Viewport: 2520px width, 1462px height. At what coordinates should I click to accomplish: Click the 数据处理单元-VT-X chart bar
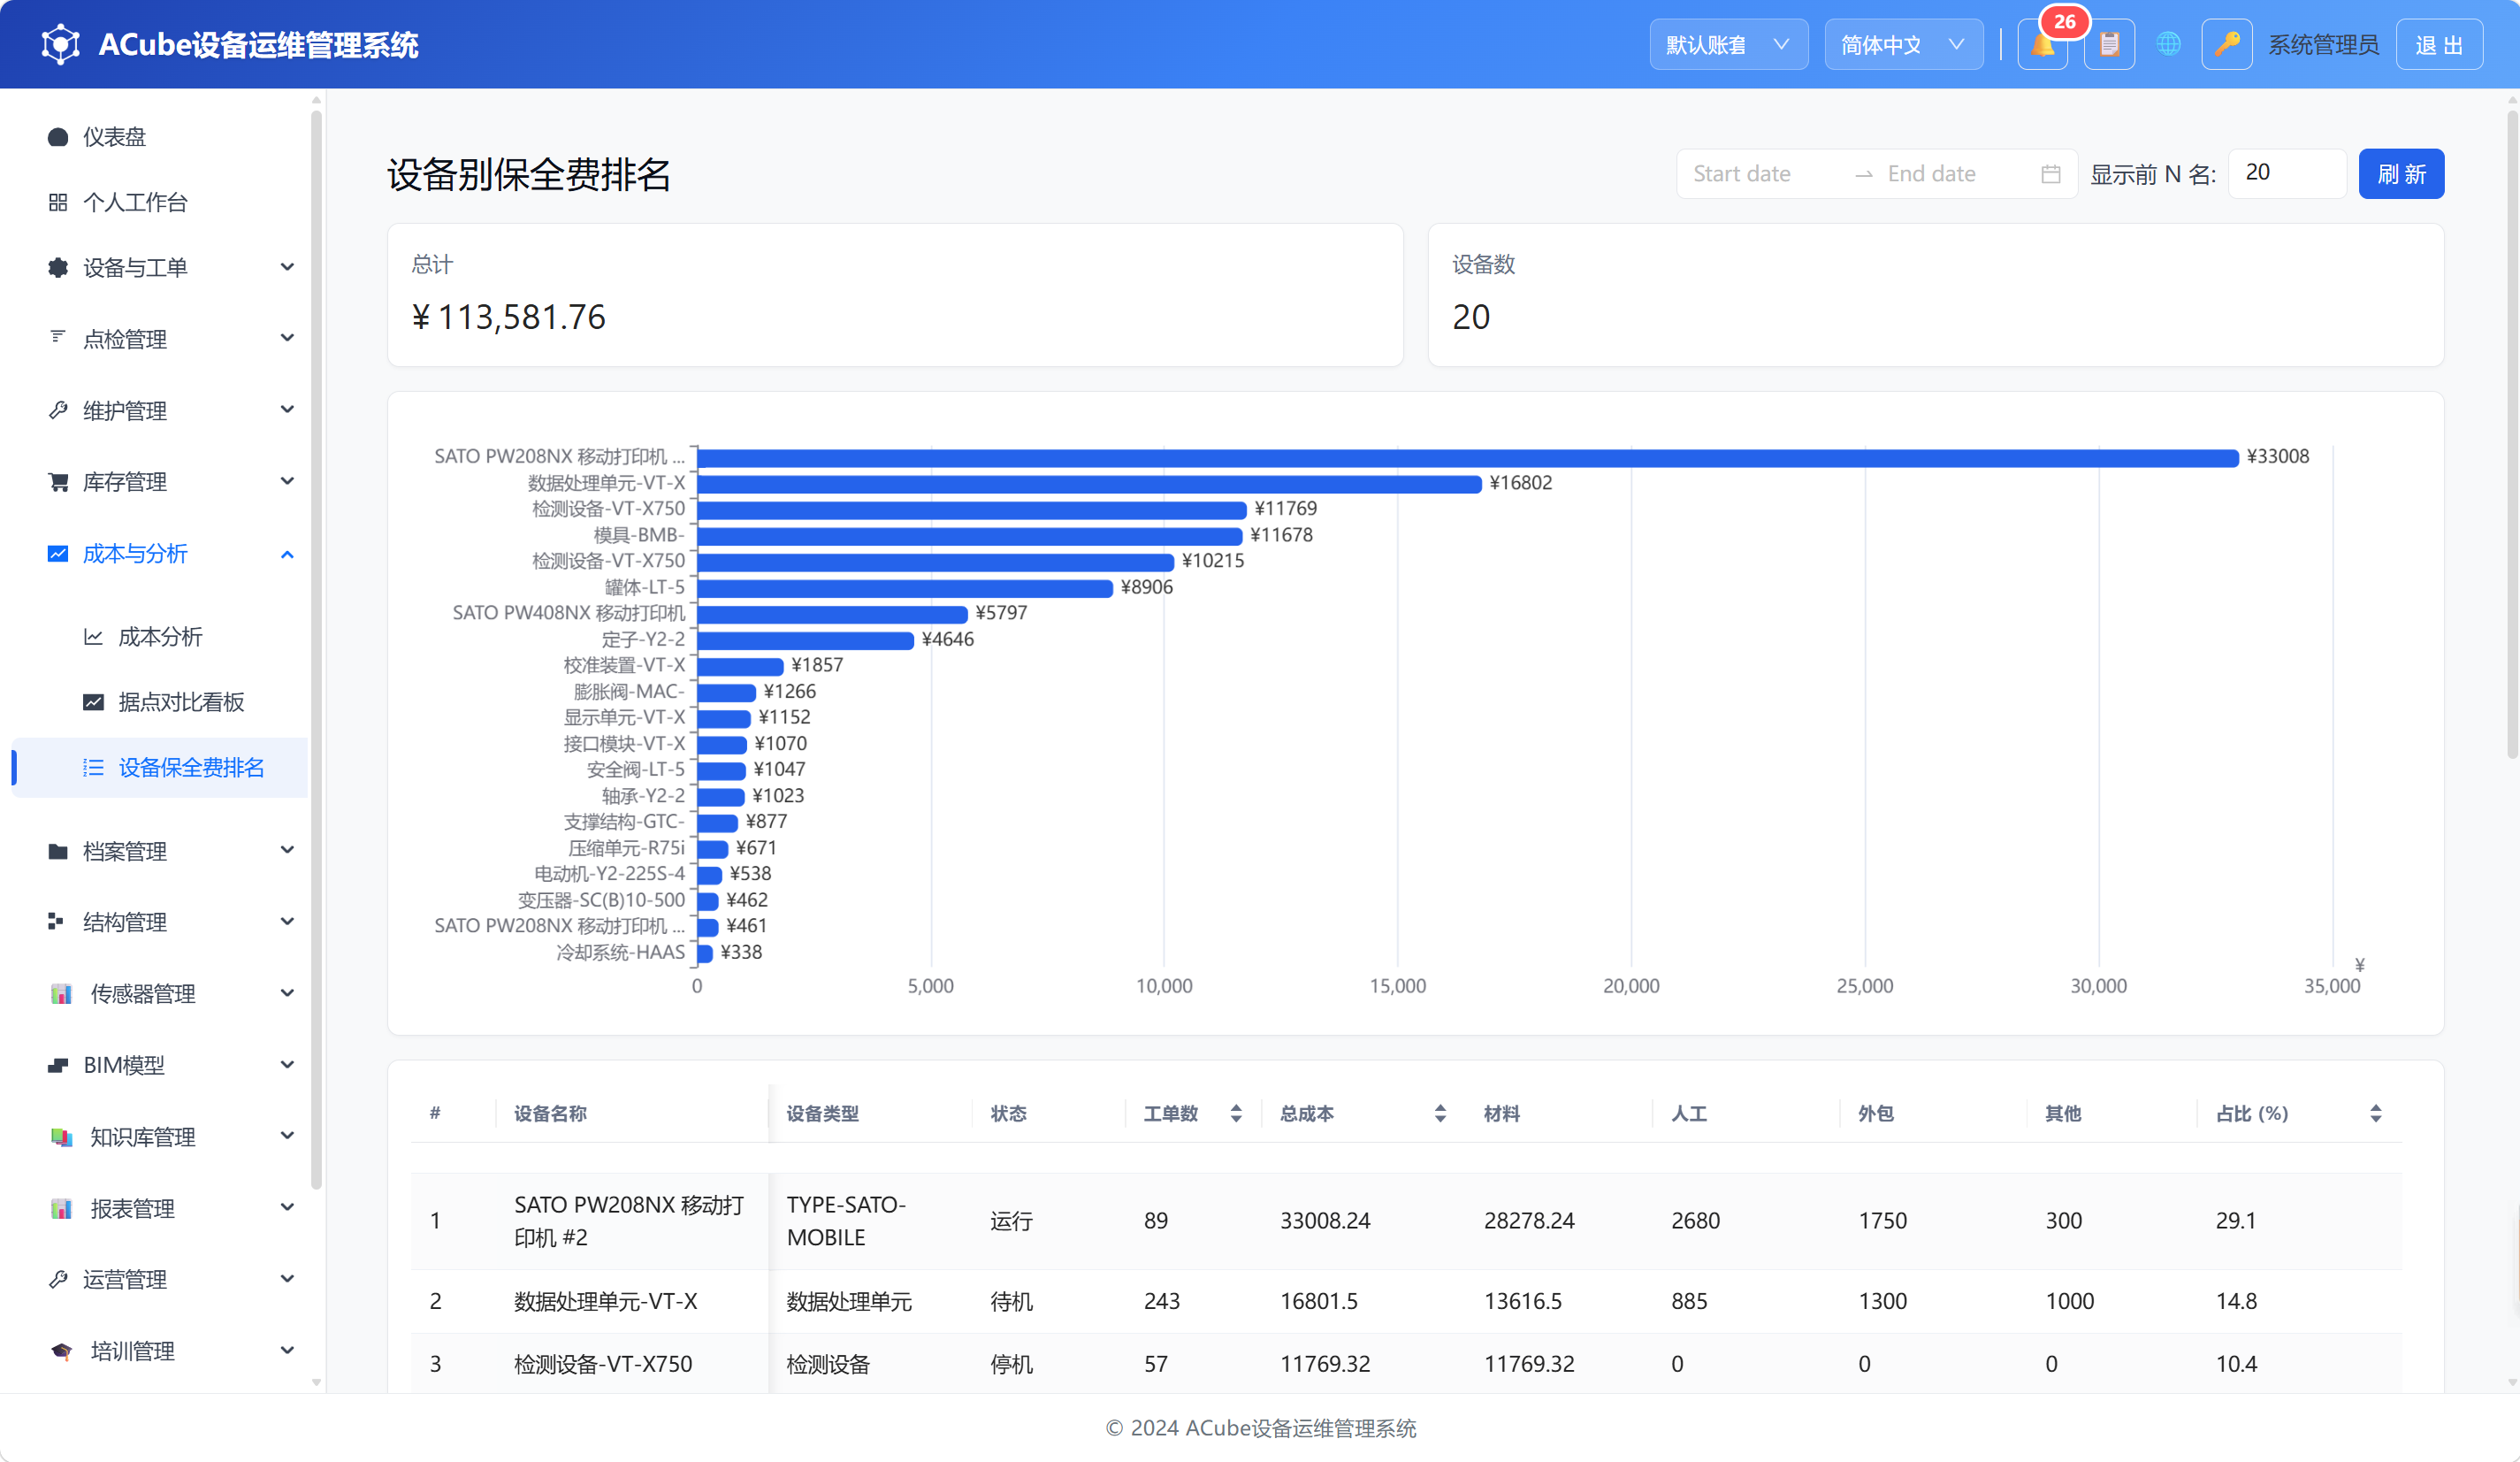1089,483
